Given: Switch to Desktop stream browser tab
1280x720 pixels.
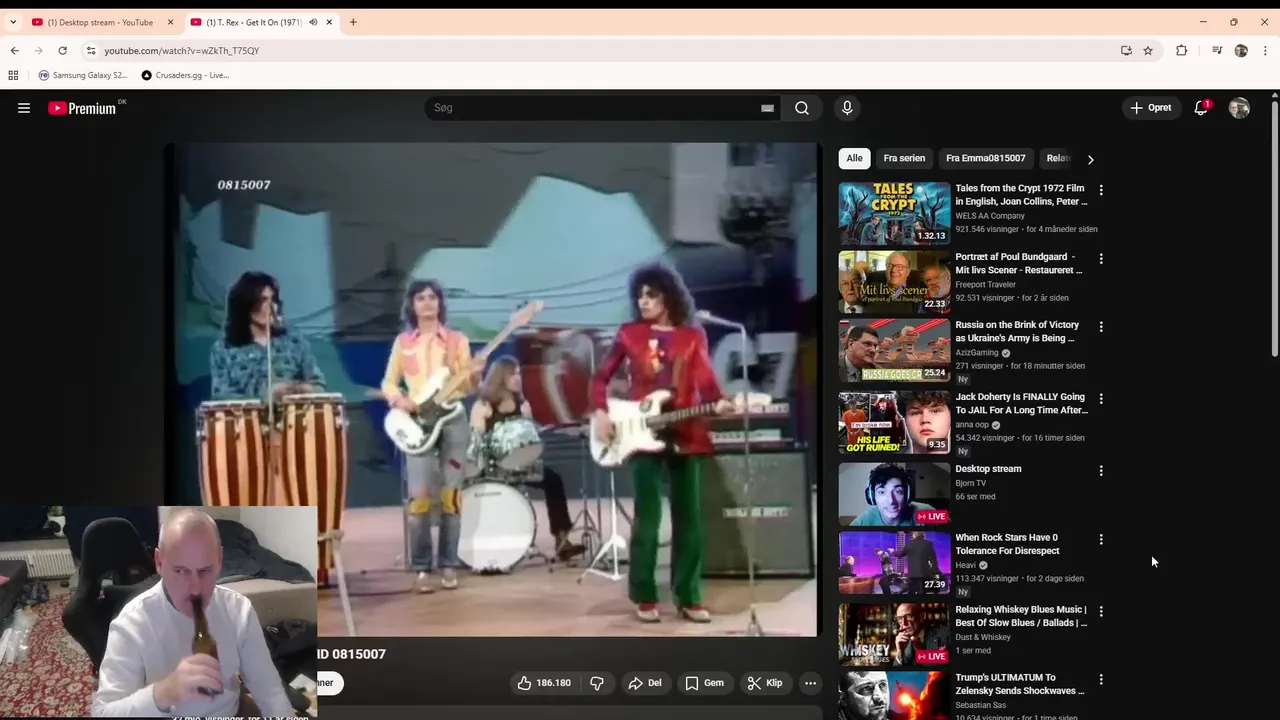Looking at the screenshot, I should [x=100, y=22].
